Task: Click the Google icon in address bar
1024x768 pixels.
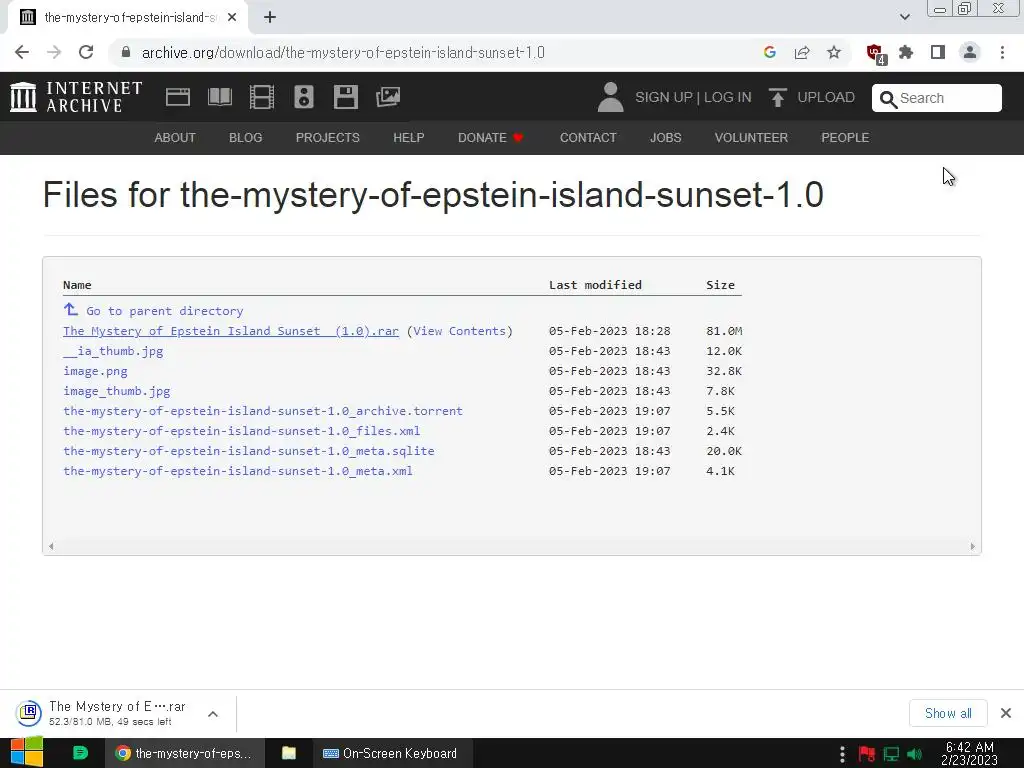Action: coord(770,52)
